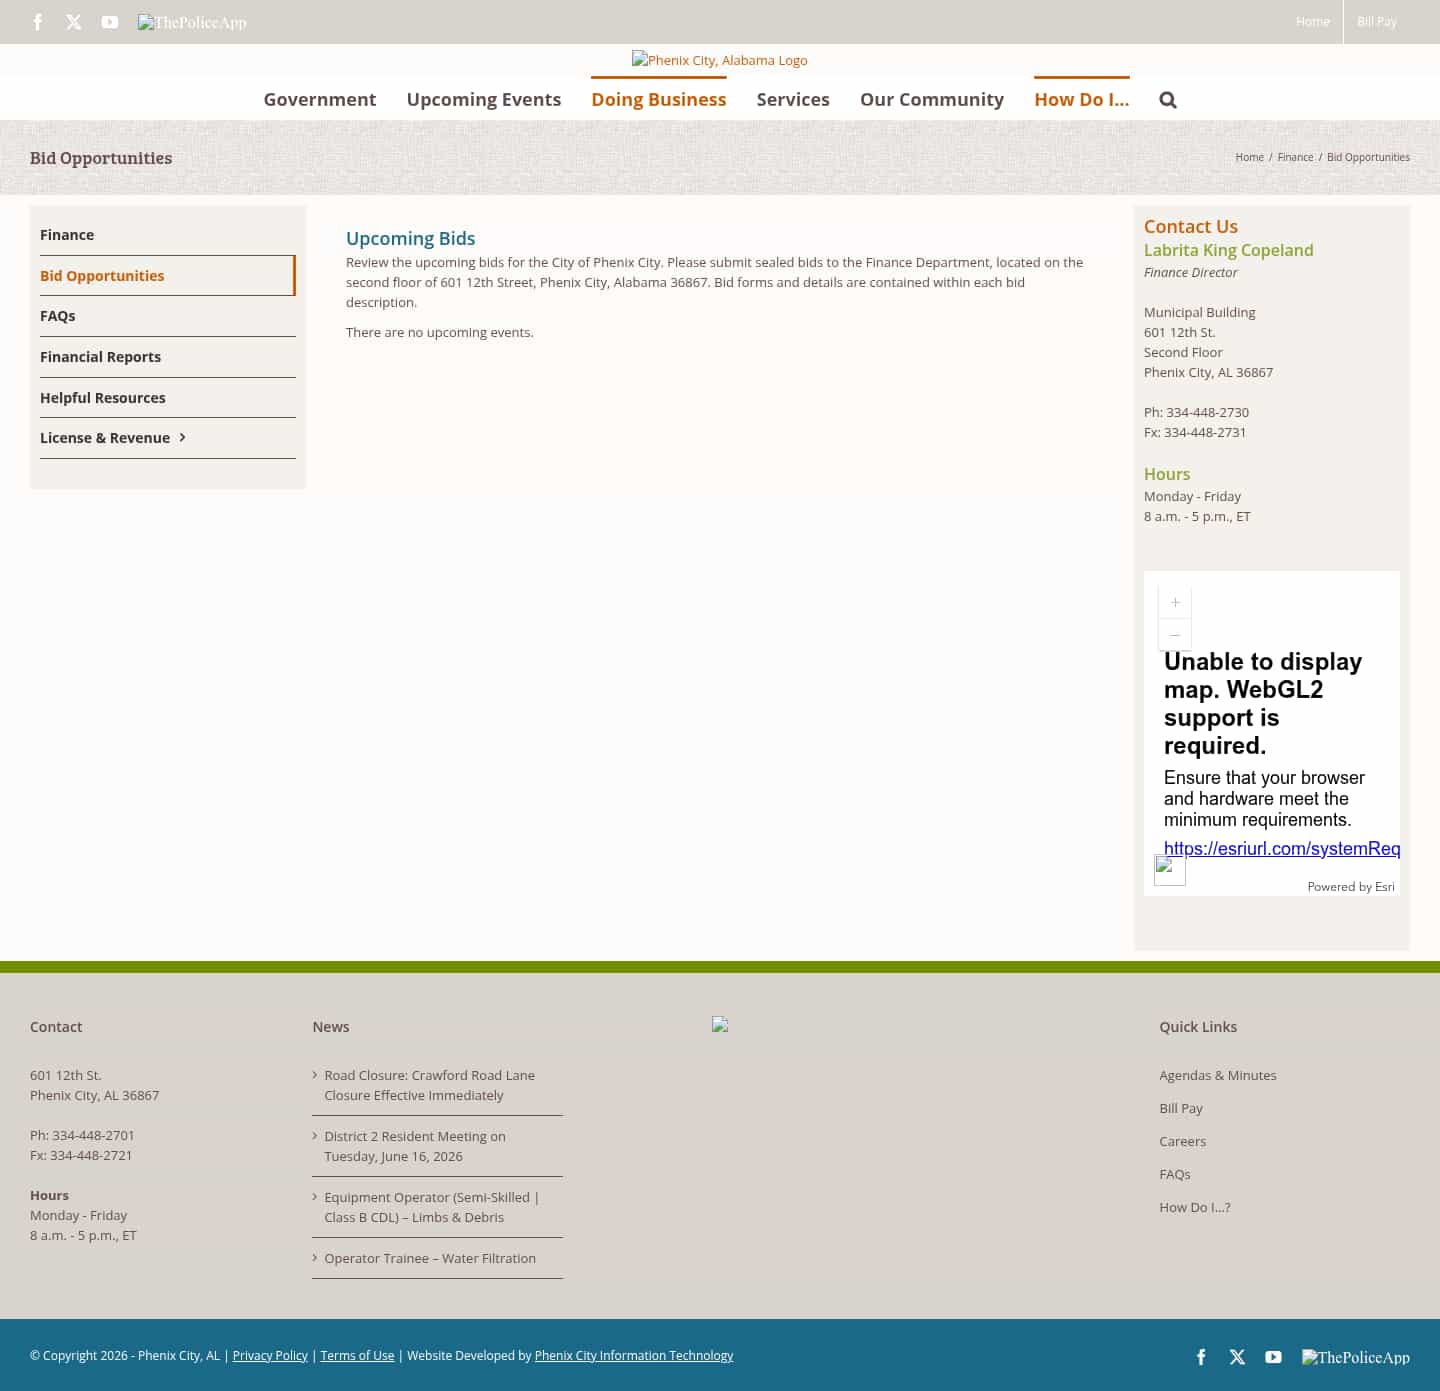Open the esriurl.com system requirements link
This screenshot has width=1440, height=1391.
point(1282,849)
